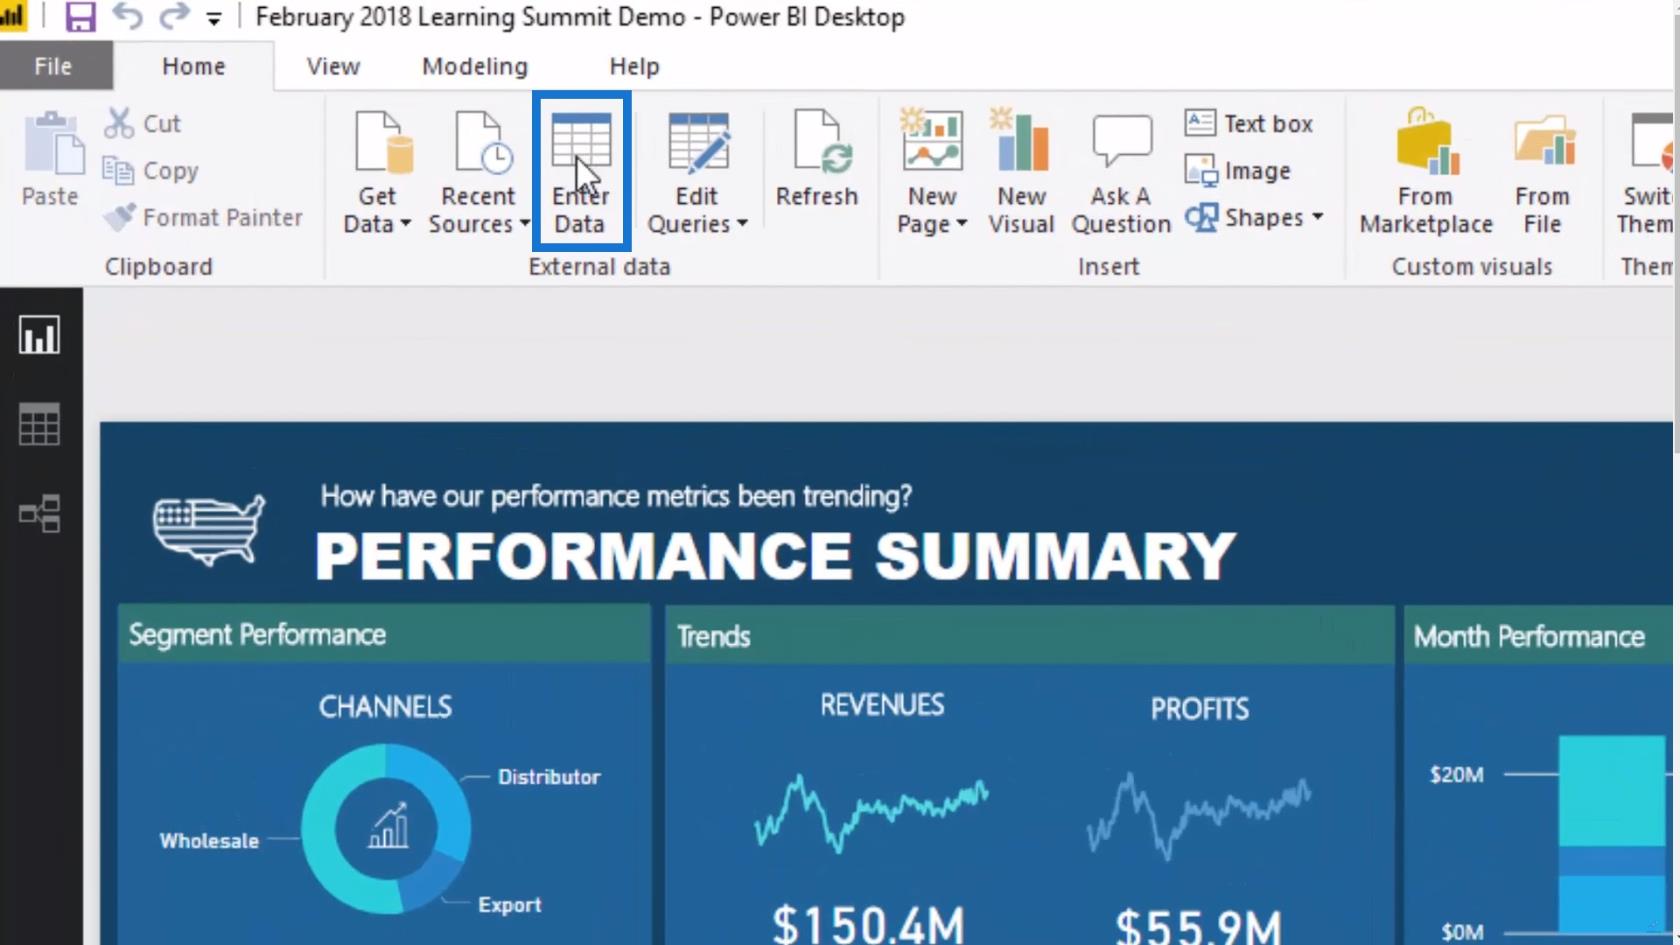The image size is (1680, 945).
Task: Click the Redo arrow
Action: pos(174,16)
